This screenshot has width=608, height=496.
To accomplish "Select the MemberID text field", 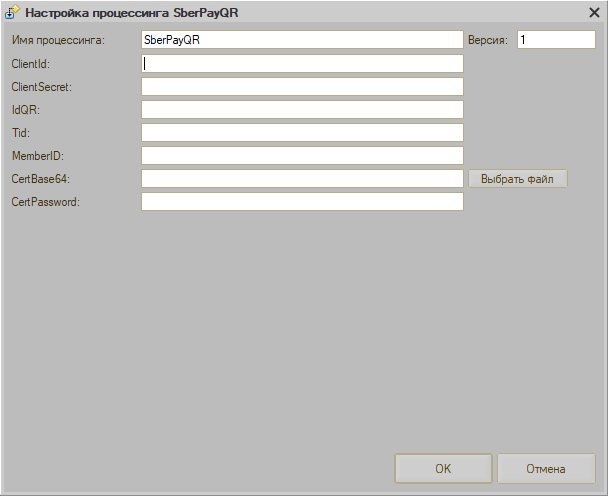I will 302,156.
